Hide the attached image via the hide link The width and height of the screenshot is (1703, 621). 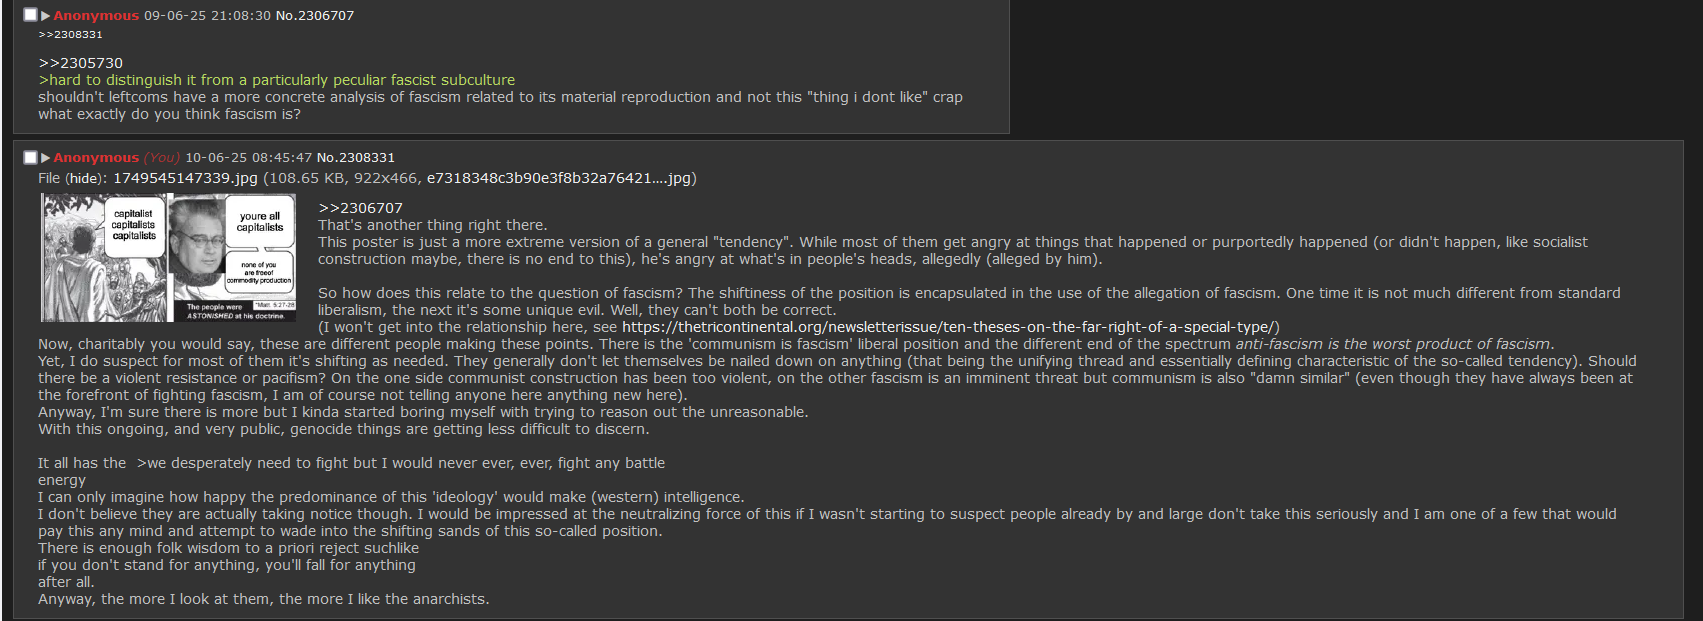click(85, 178)
